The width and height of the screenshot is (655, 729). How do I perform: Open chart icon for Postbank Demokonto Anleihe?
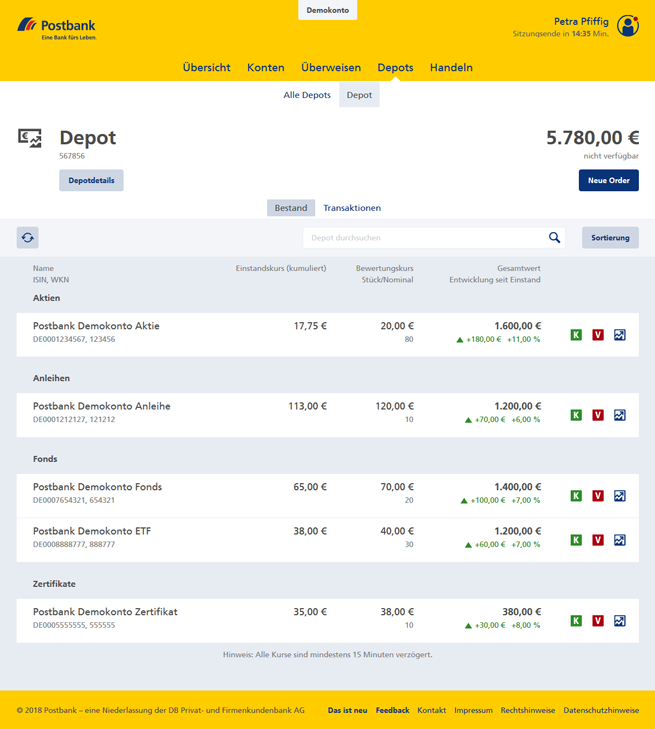pyautogui.click(x=620, y=415)
